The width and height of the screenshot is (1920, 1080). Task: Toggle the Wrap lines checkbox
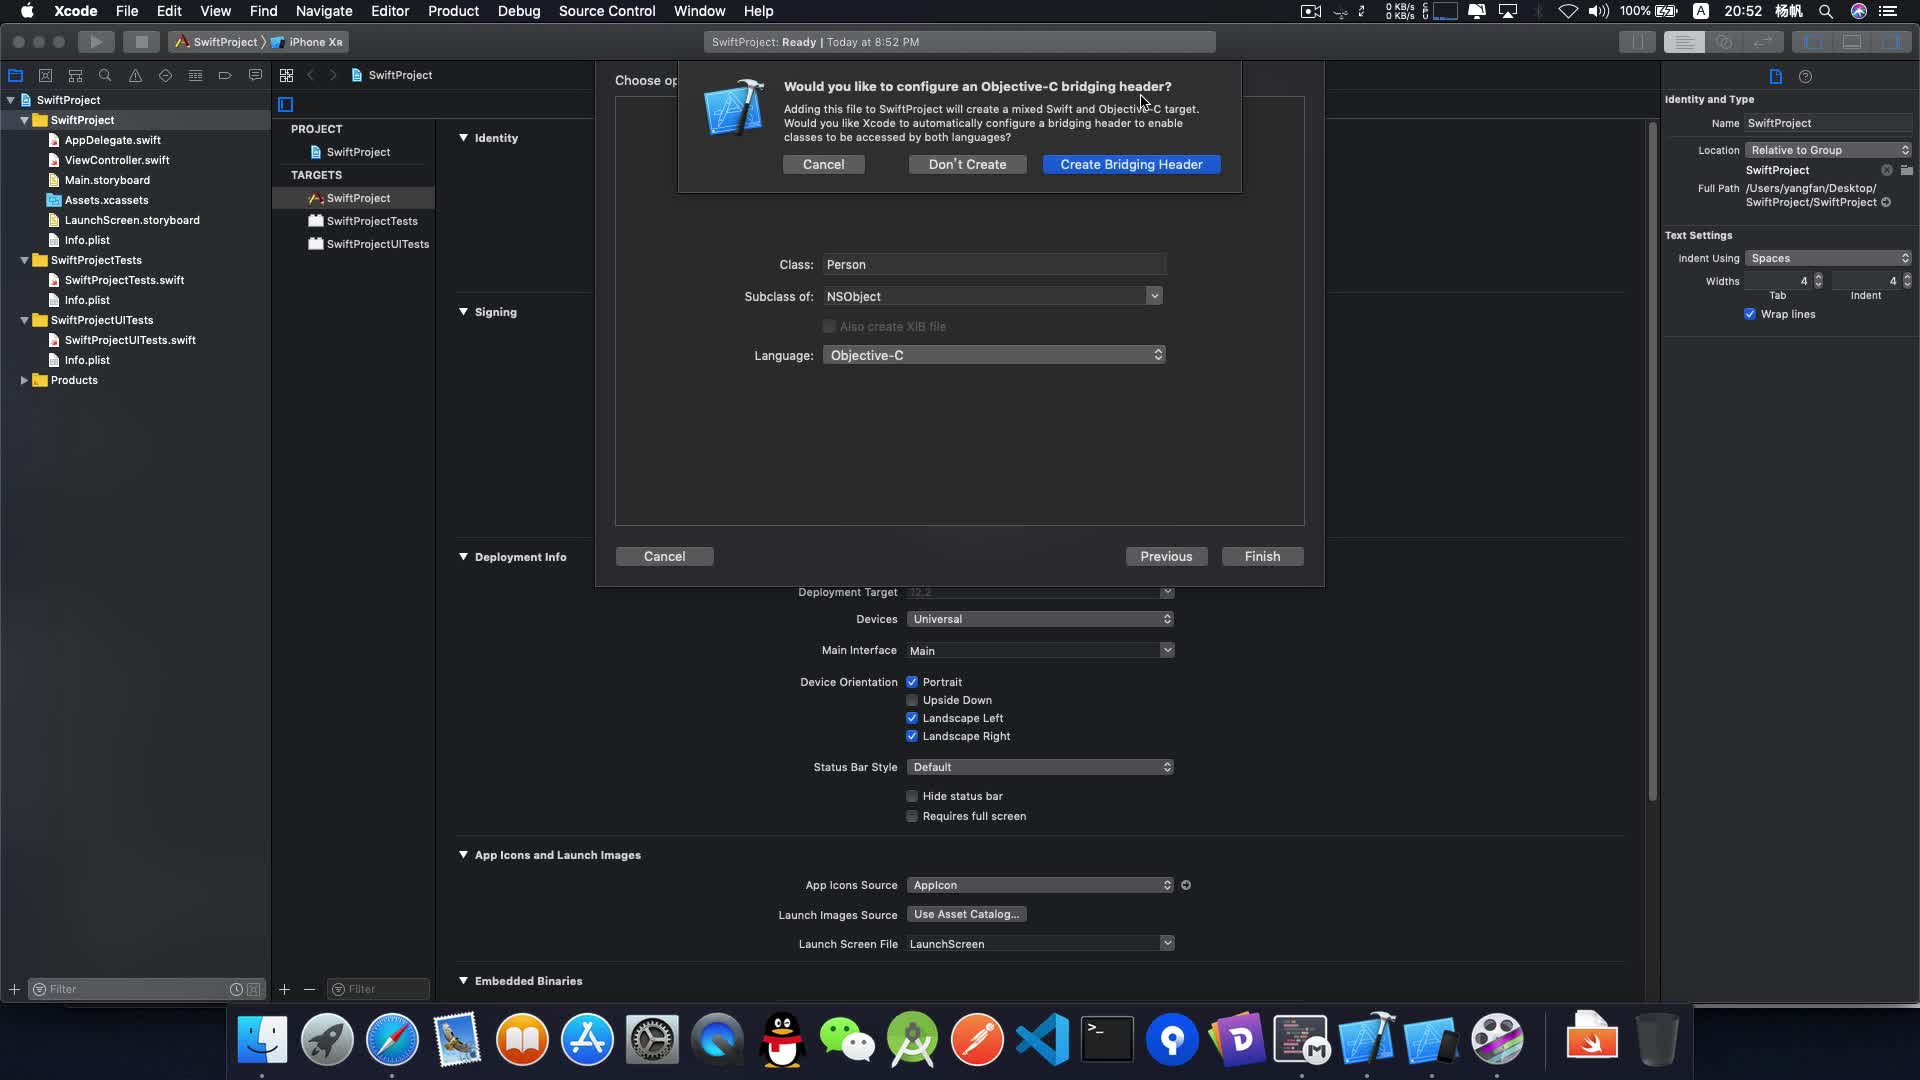pyautogui.click(x=1750, y=314)
